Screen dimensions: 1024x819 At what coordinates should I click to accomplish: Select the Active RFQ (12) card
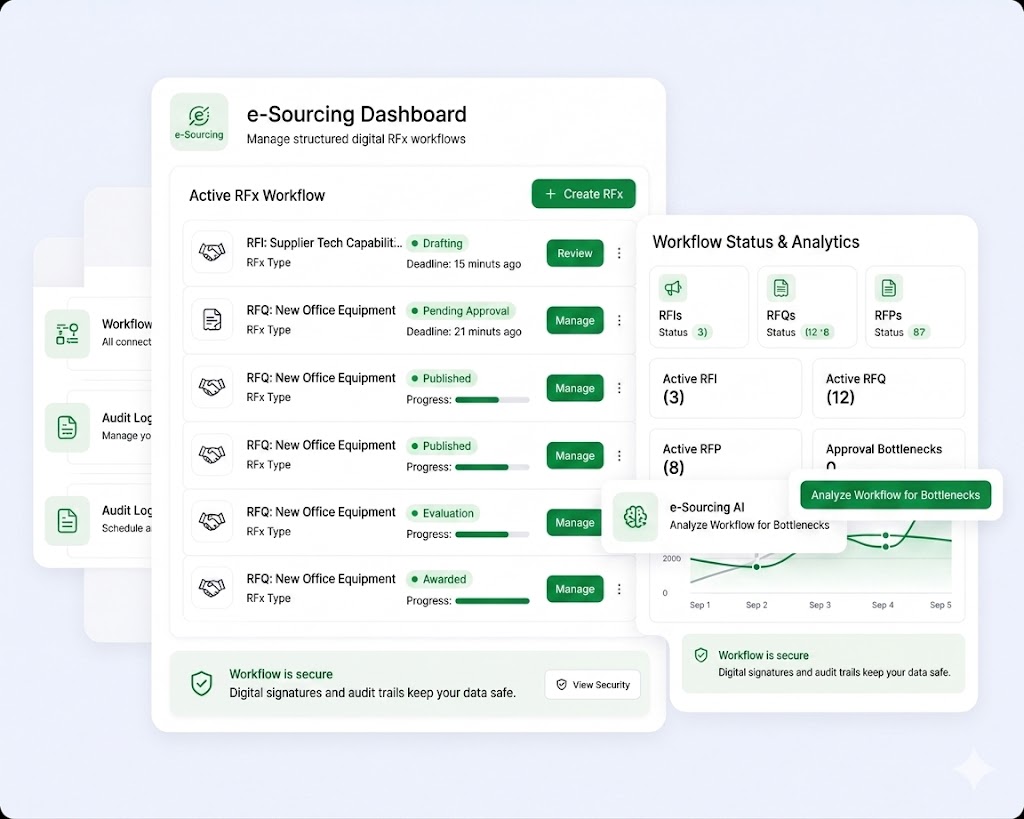(x=888, y=388)
